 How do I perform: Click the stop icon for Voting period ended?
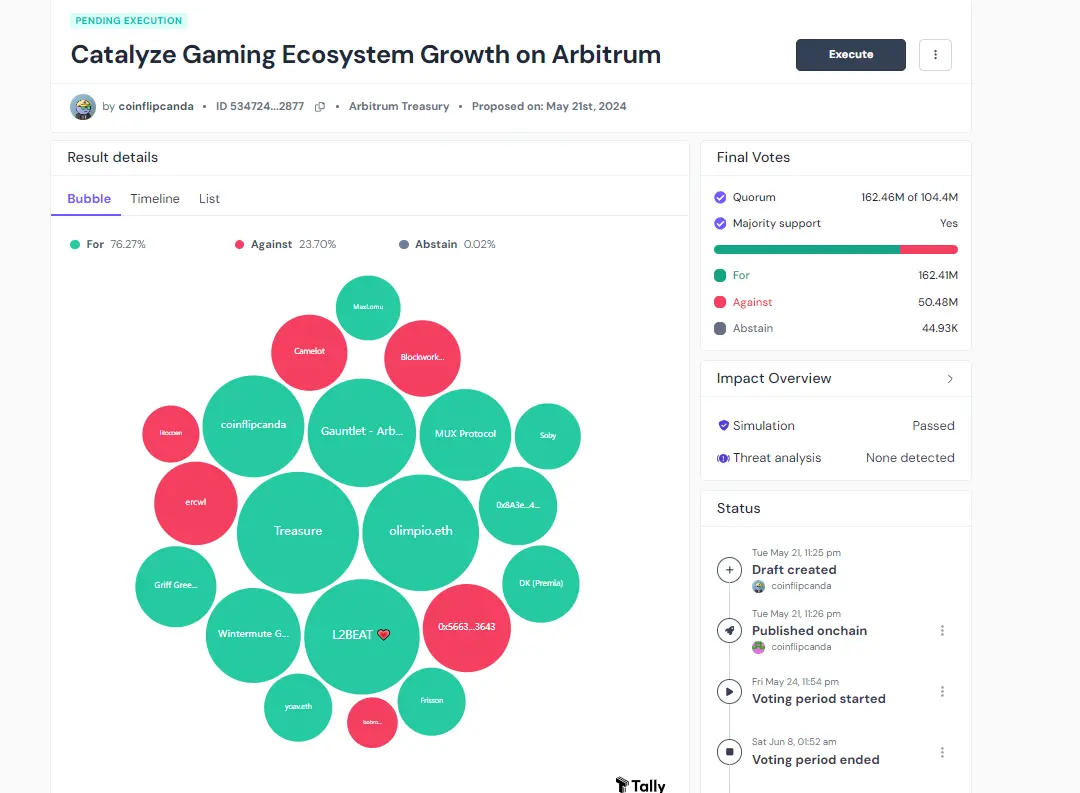point(729,751)
